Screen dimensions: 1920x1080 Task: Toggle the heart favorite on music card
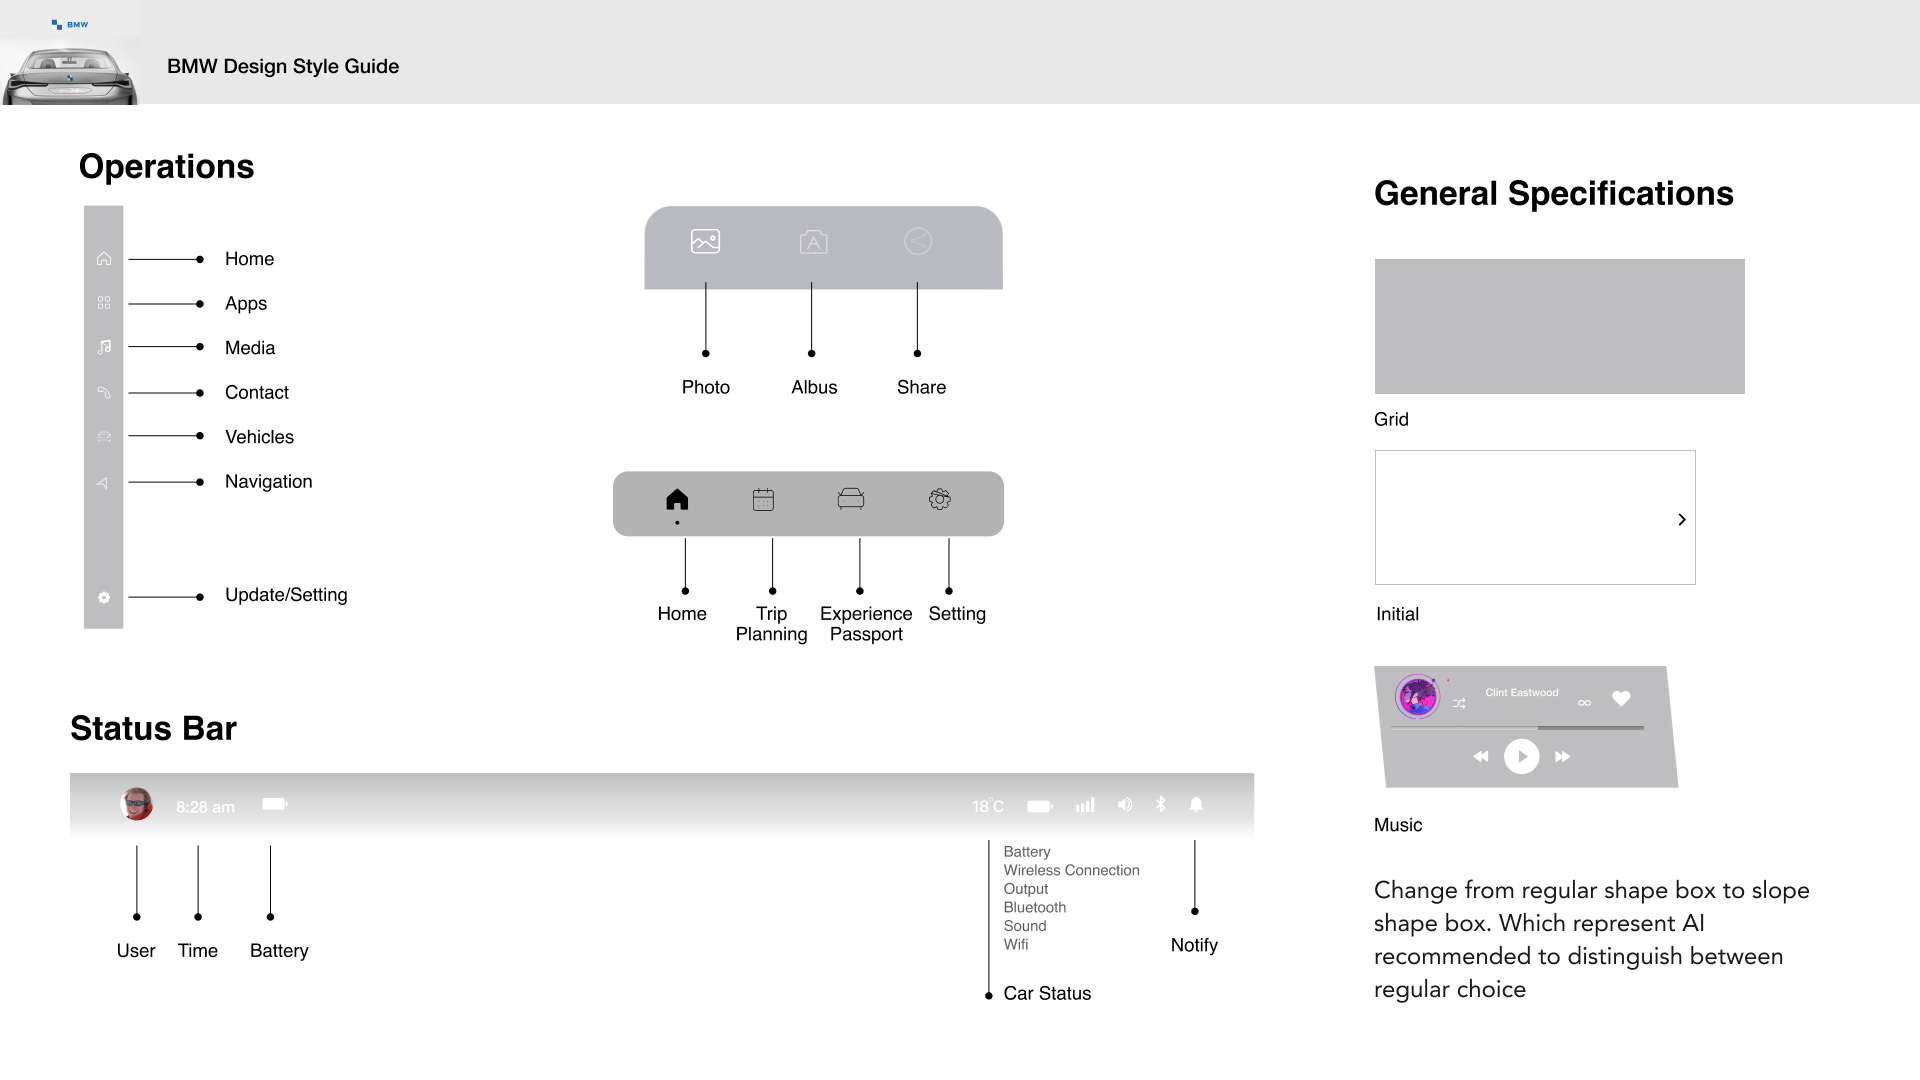1621,698
